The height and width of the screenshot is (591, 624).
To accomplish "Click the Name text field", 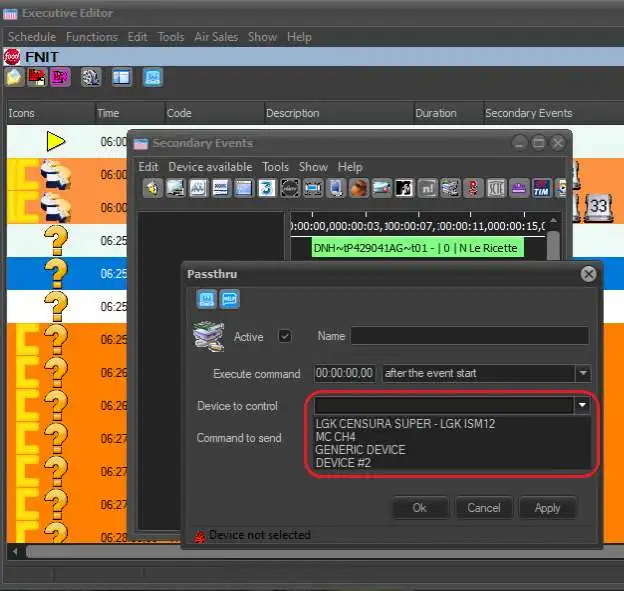I will tap(469, 337).
